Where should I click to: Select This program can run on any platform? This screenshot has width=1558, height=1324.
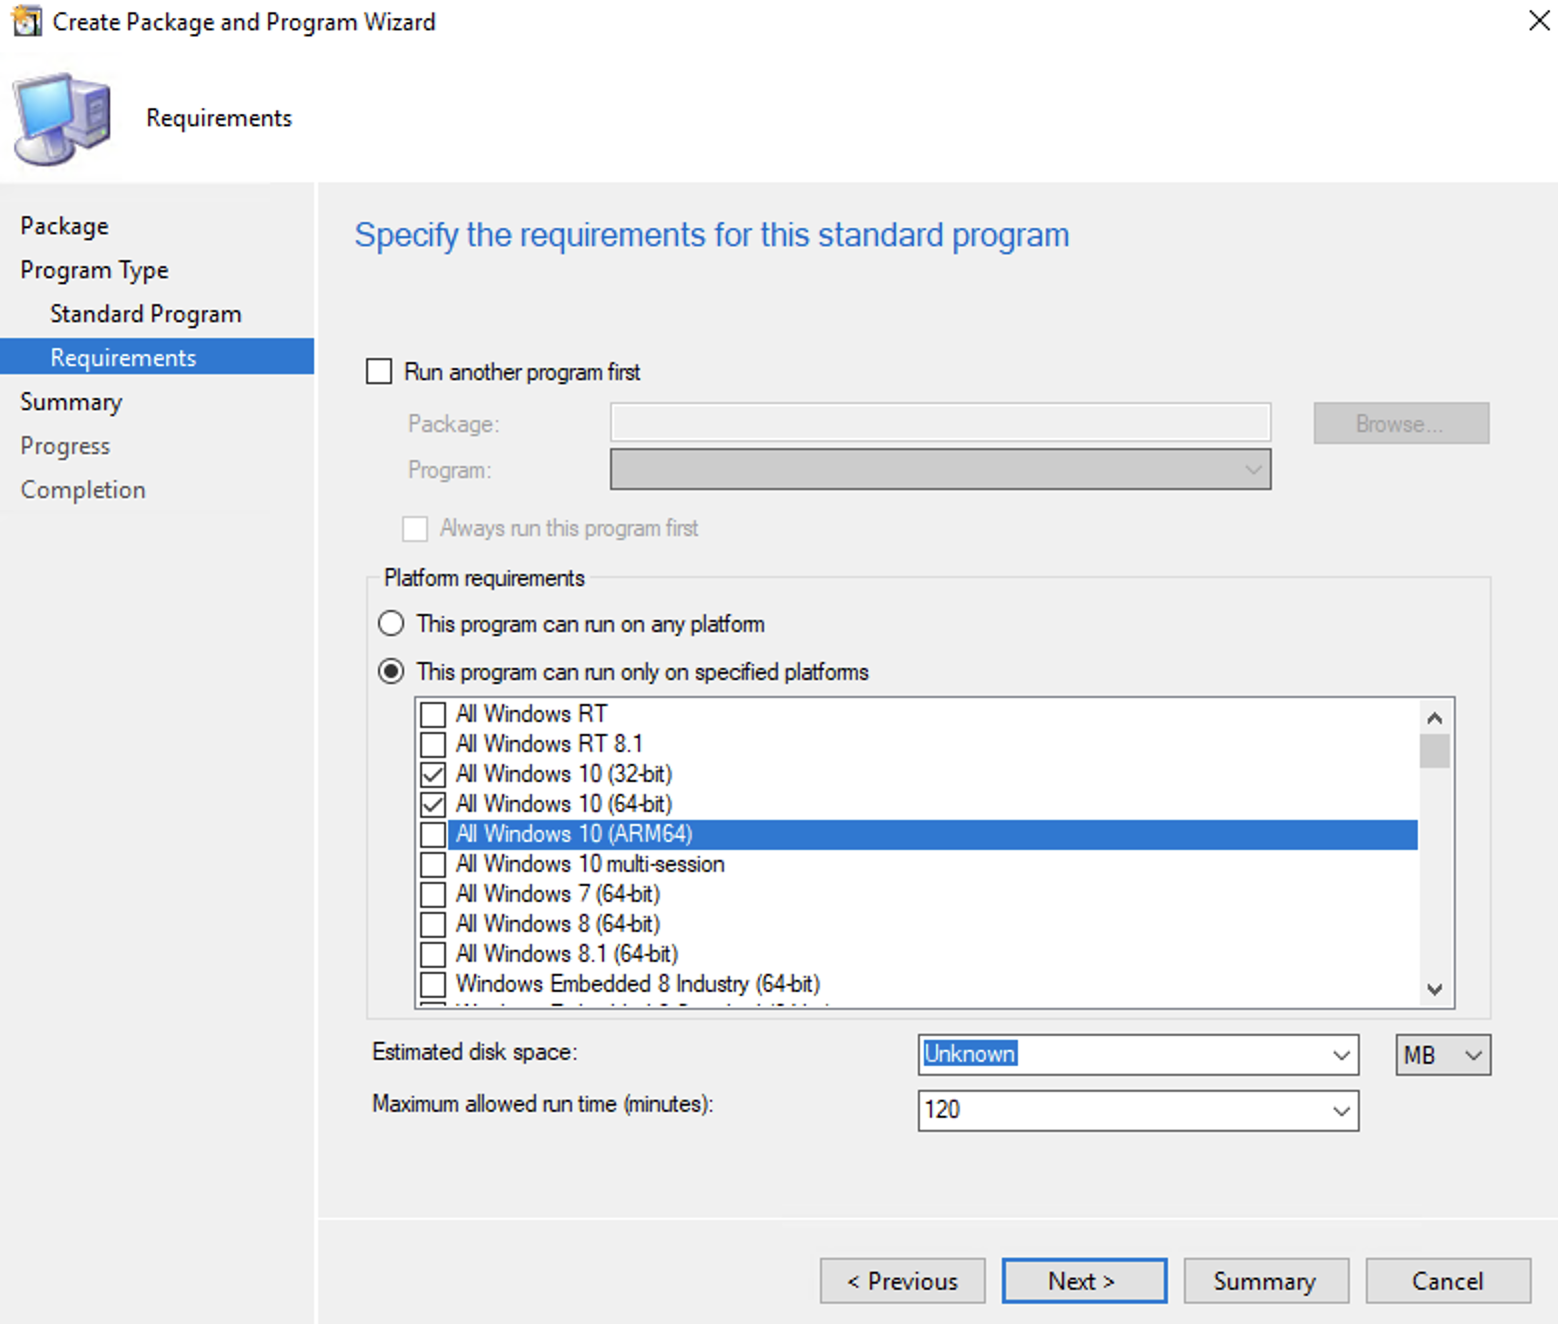(x=391, y=624)
